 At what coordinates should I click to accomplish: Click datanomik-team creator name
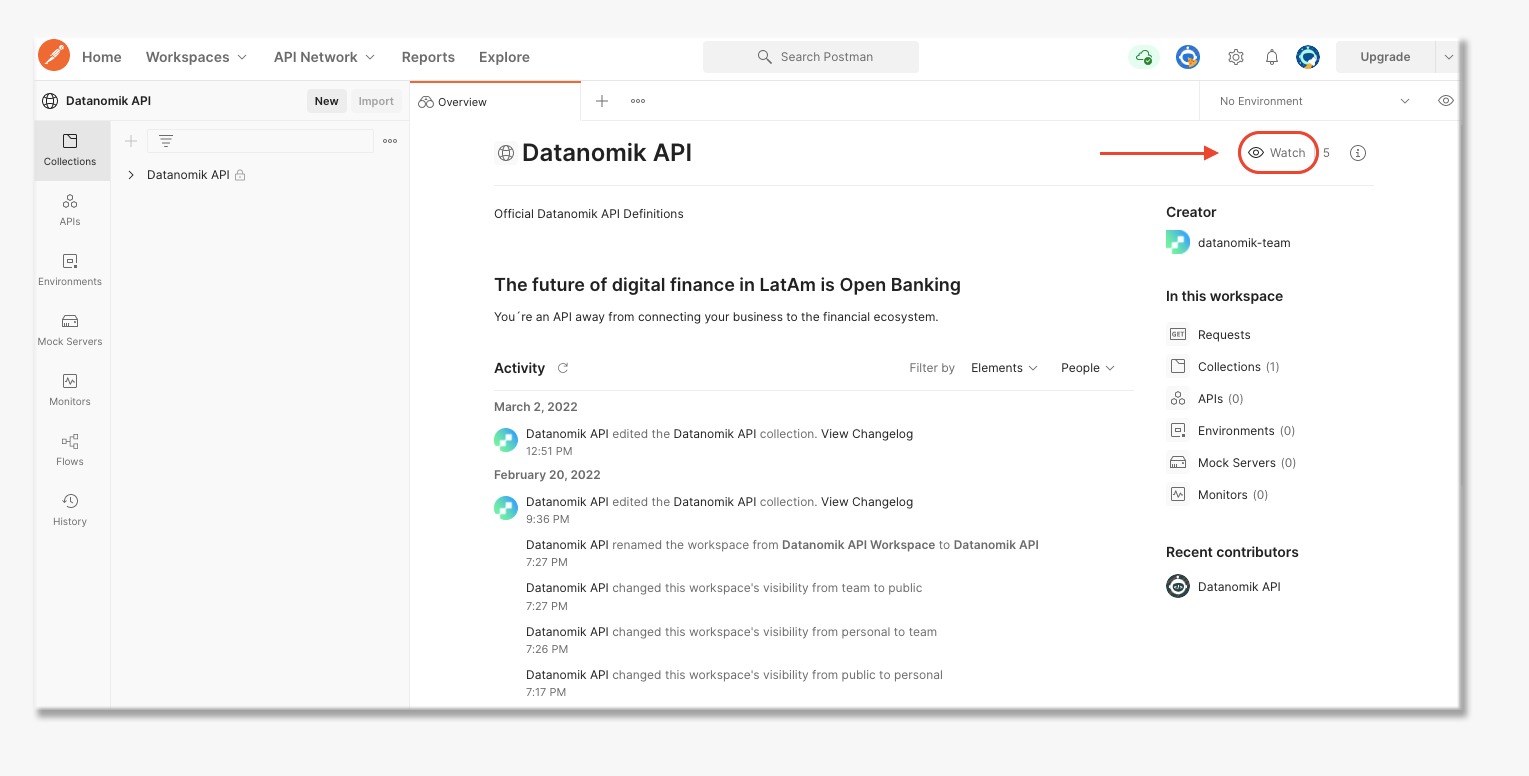click(1244, 243)
